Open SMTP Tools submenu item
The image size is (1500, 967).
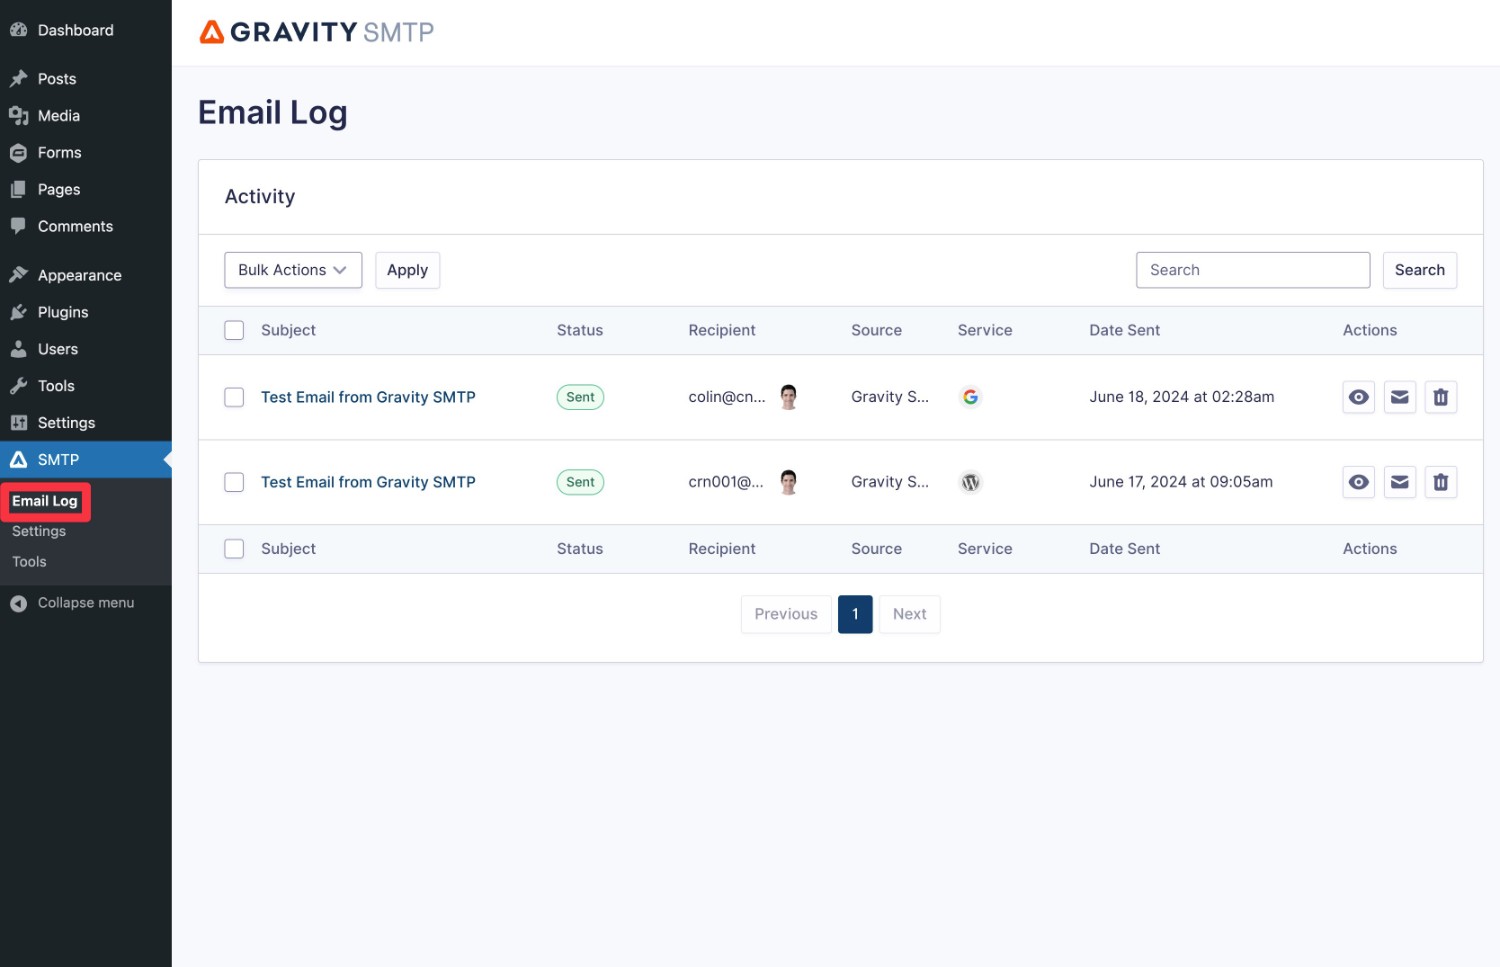pyautogui.click(x=29, y=562)
